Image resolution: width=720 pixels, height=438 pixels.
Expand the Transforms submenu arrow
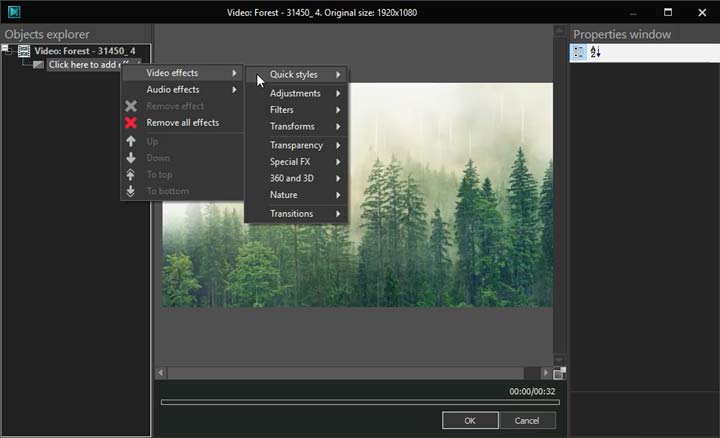coord(338,126)
